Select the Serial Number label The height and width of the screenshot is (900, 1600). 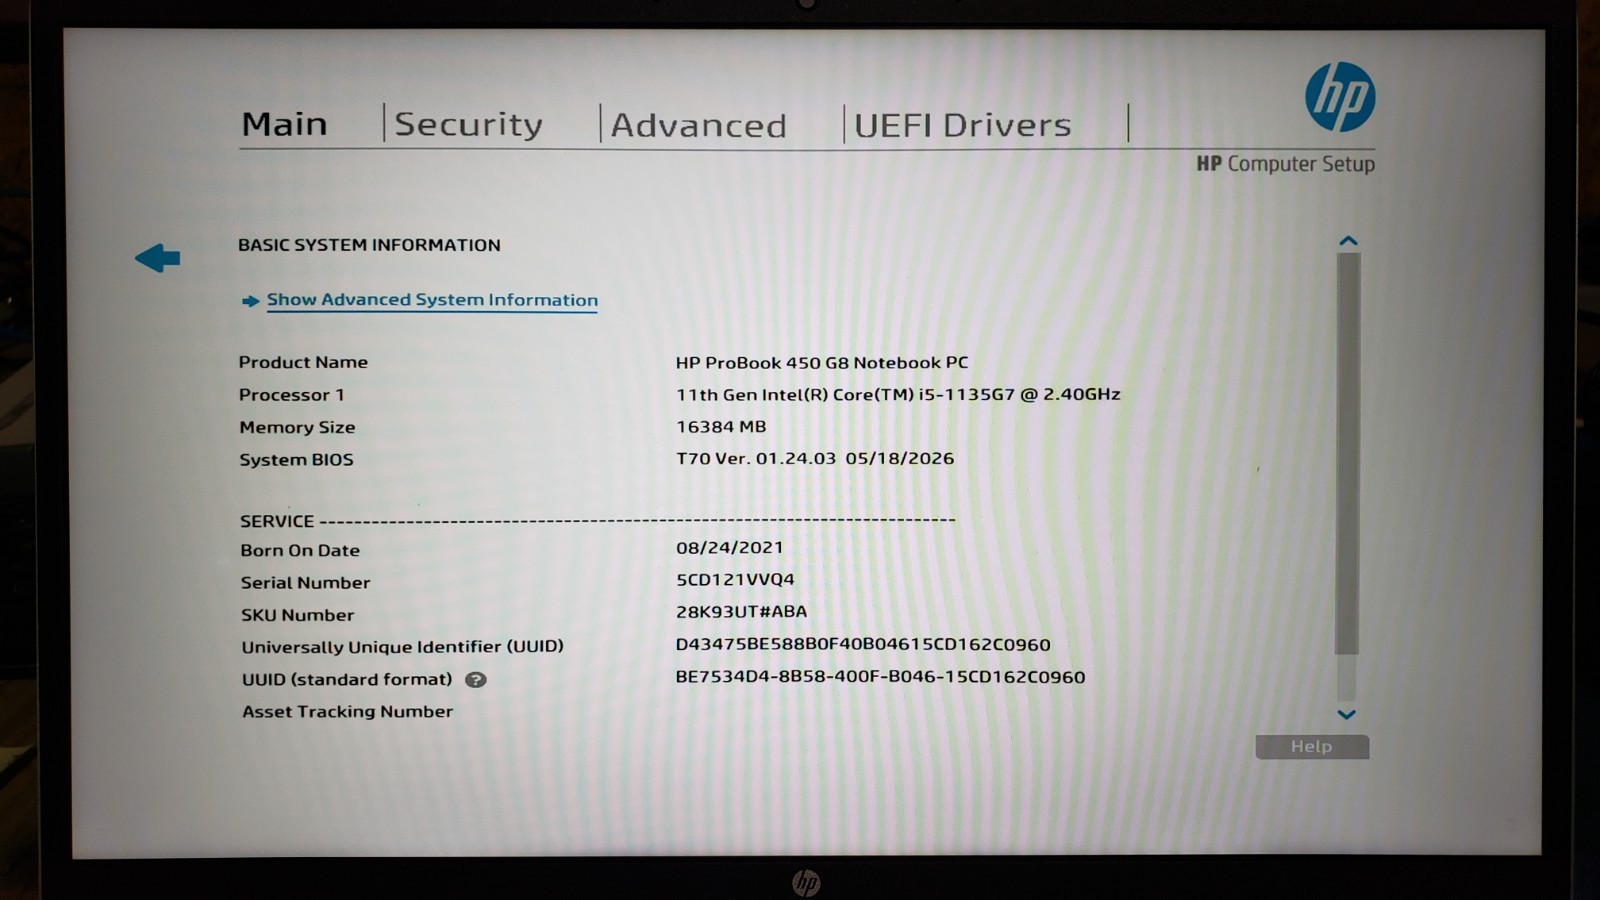pos(305,582)
